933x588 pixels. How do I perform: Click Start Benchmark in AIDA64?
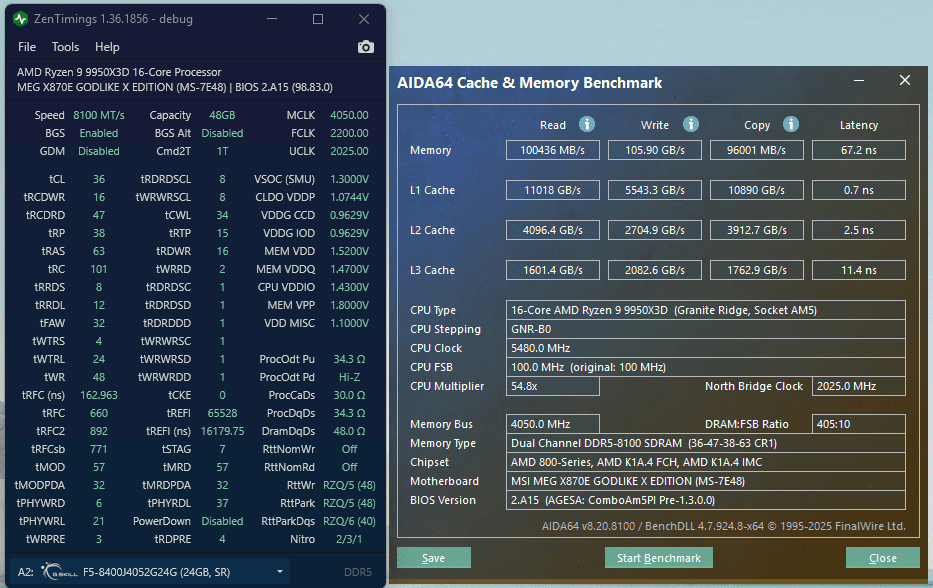(659, 558)
